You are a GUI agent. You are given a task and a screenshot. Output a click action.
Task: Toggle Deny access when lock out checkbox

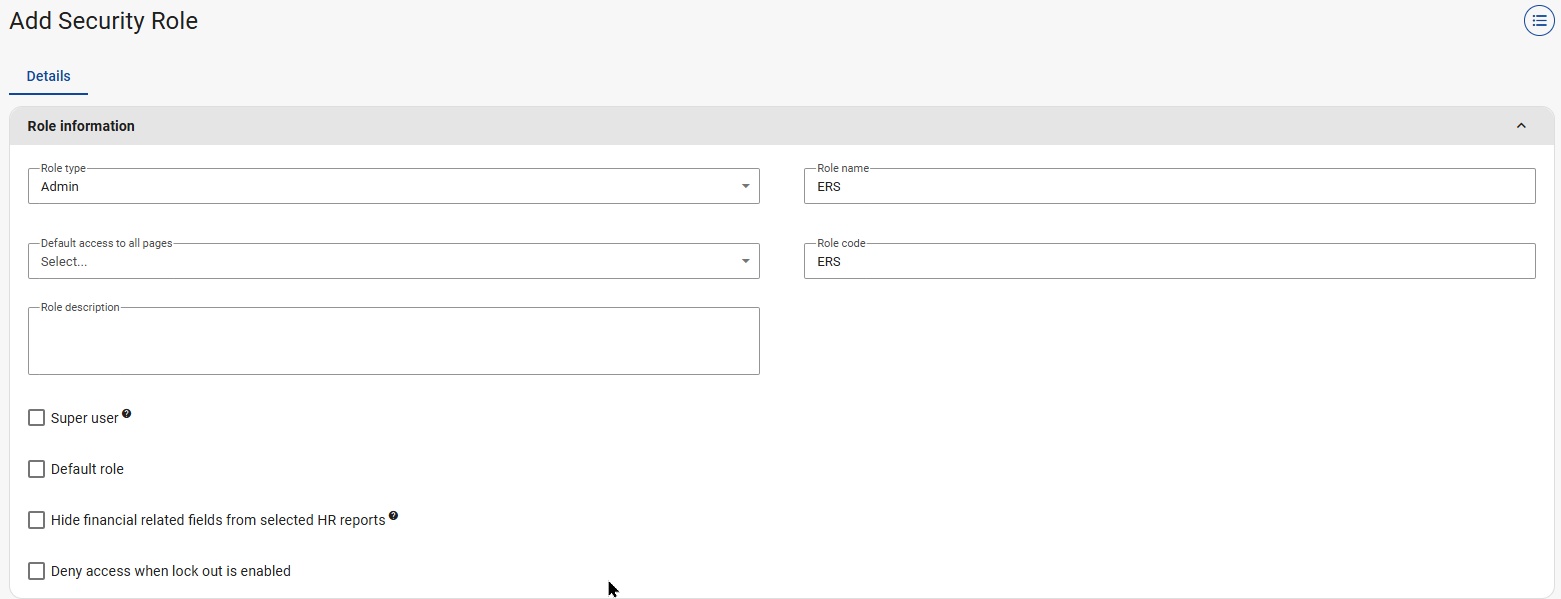point(37,571)
